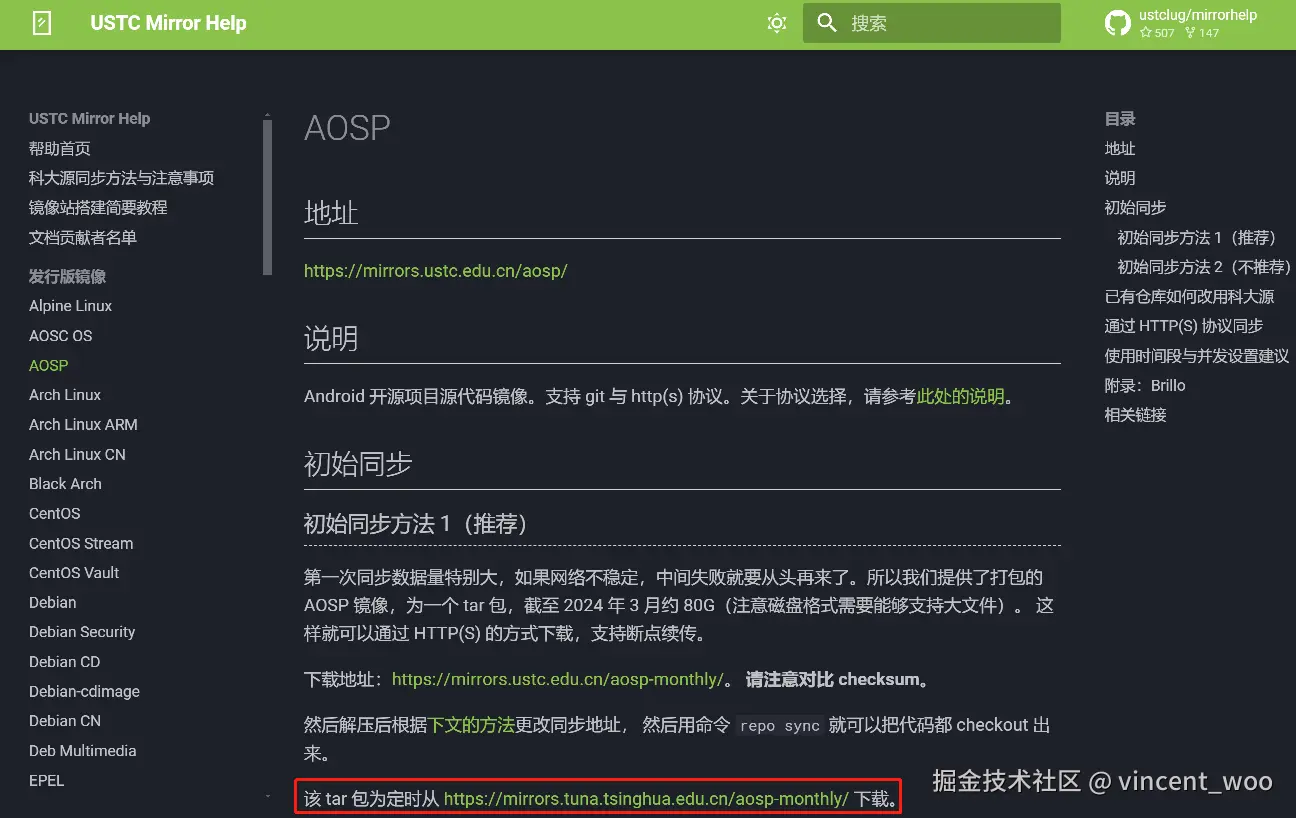Click the USTC Mirror Help logo icon
Image resolution: width=1296 pixels, height=818 pixels.
(x=42, y=23)
